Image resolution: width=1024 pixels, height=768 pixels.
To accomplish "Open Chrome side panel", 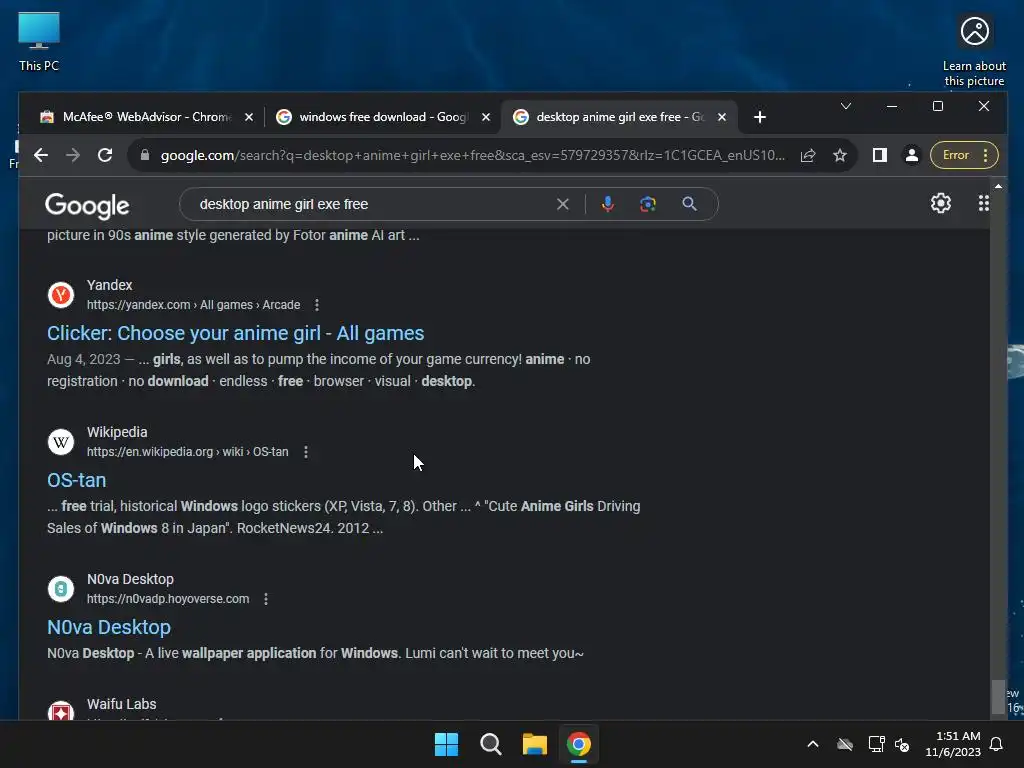I will point(880,155).
